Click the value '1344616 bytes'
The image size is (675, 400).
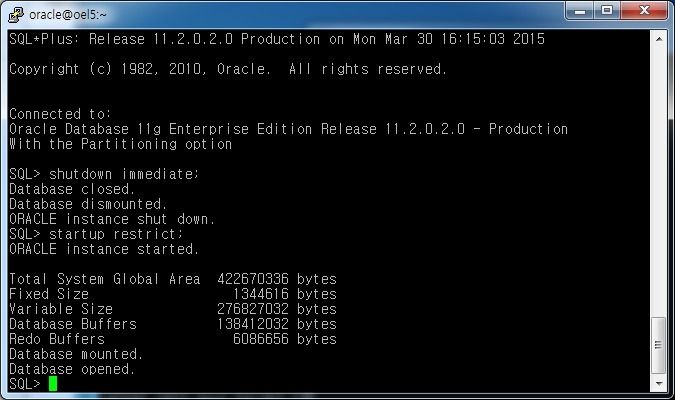[x=285, y=295]
